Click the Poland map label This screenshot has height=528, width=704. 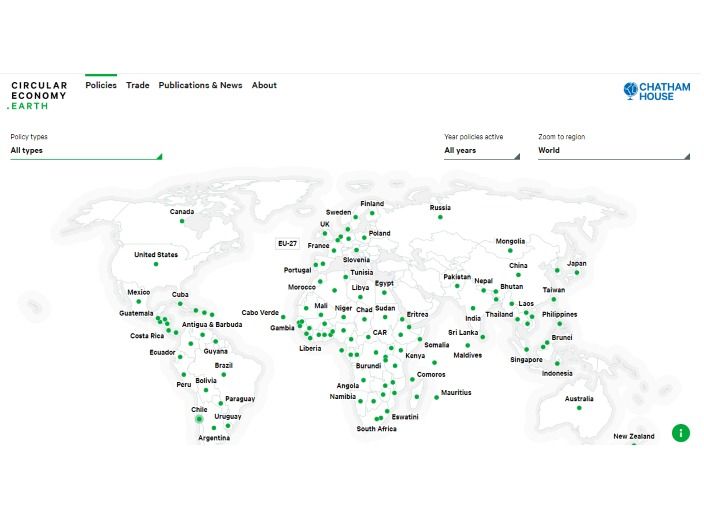pos(379,233)
